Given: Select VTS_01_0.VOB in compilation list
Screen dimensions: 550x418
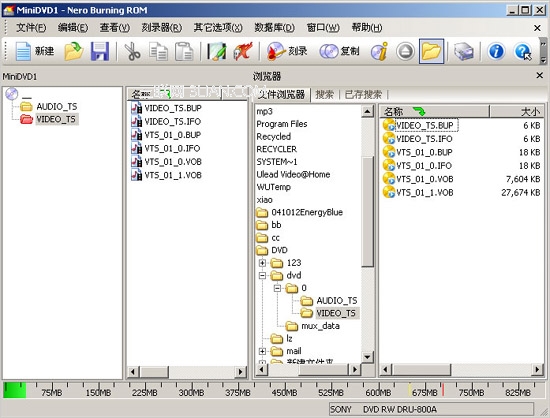Looking at the screenshot, I should (x=173, y=162).
